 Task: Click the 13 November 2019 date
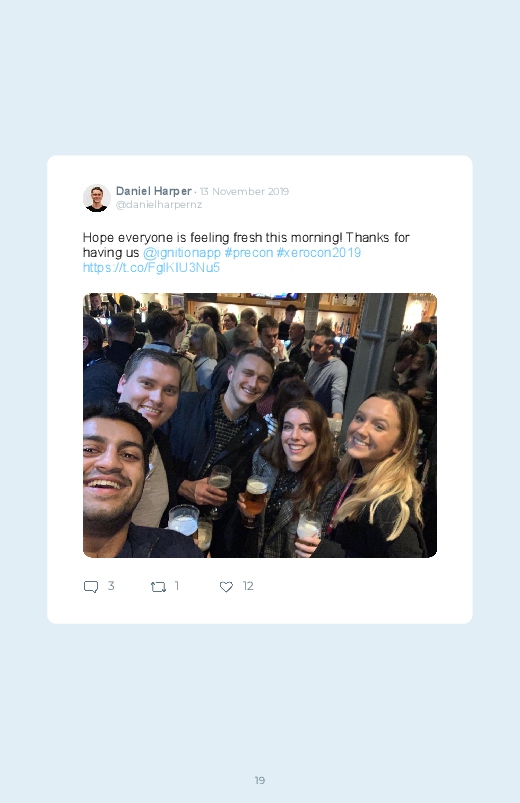tap(244, 191)
